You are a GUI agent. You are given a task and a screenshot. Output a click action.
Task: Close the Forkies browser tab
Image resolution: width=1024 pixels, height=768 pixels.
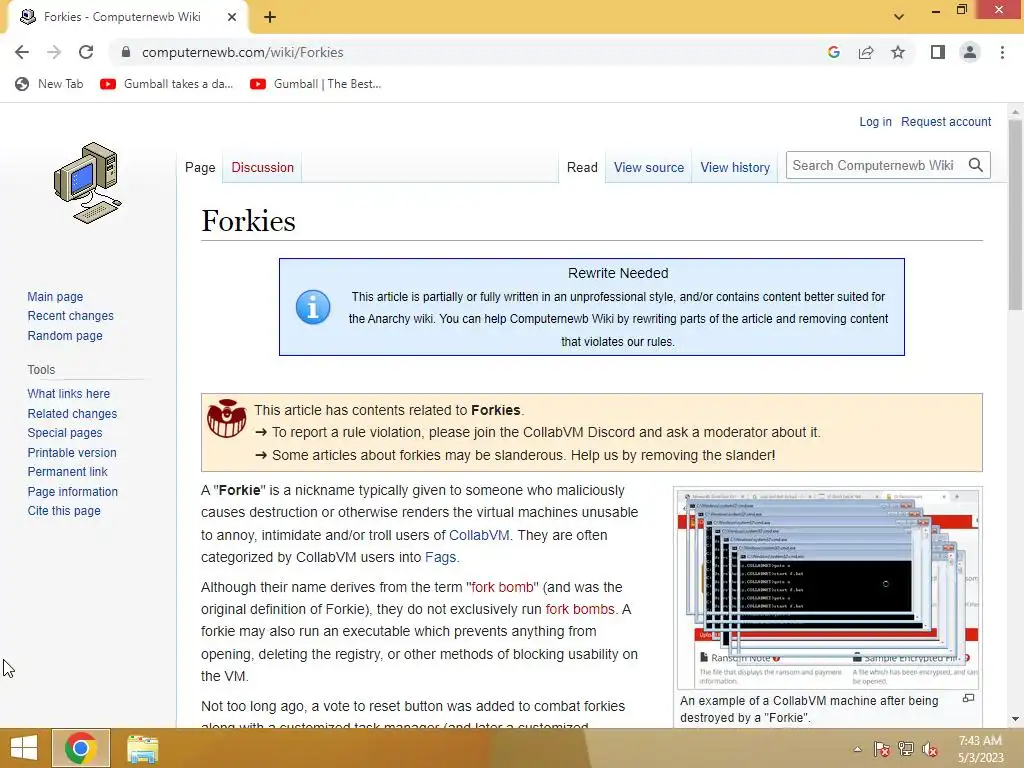click(x=231, y=17)
